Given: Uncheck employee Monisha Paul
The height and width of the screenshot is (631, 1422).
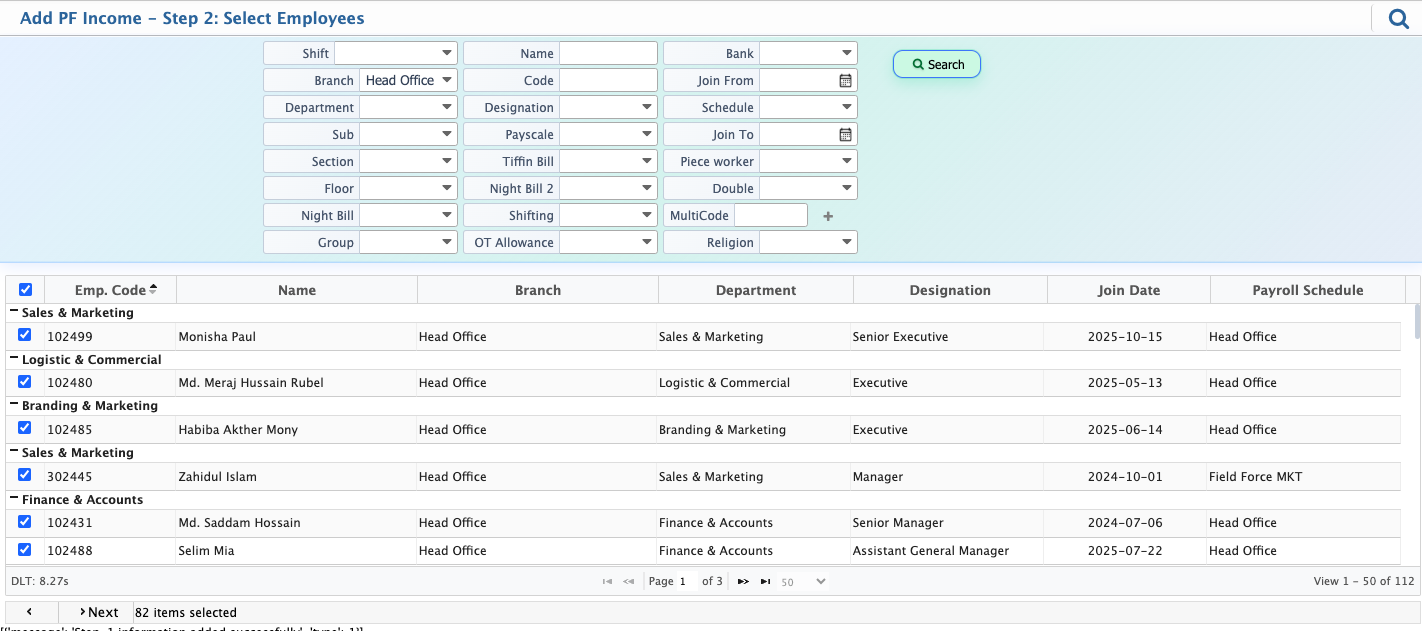Looking at the screenshot, I should tap(25, 335).
